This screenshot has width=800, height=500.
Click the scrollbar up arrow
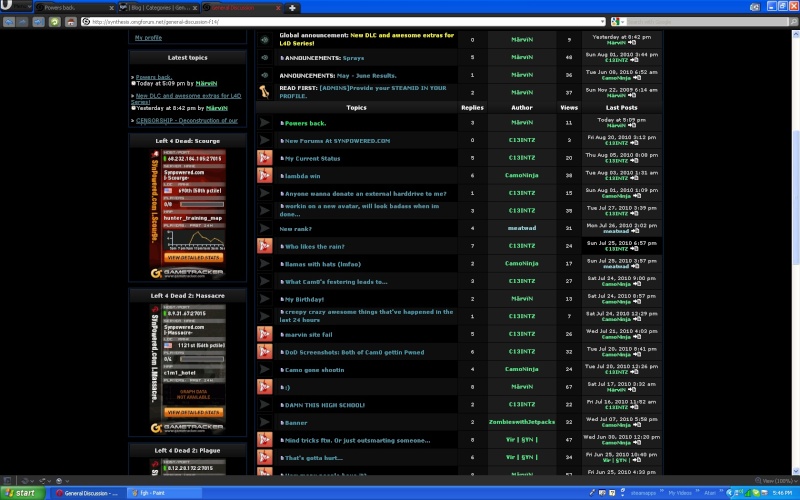(x=795, y=34)
